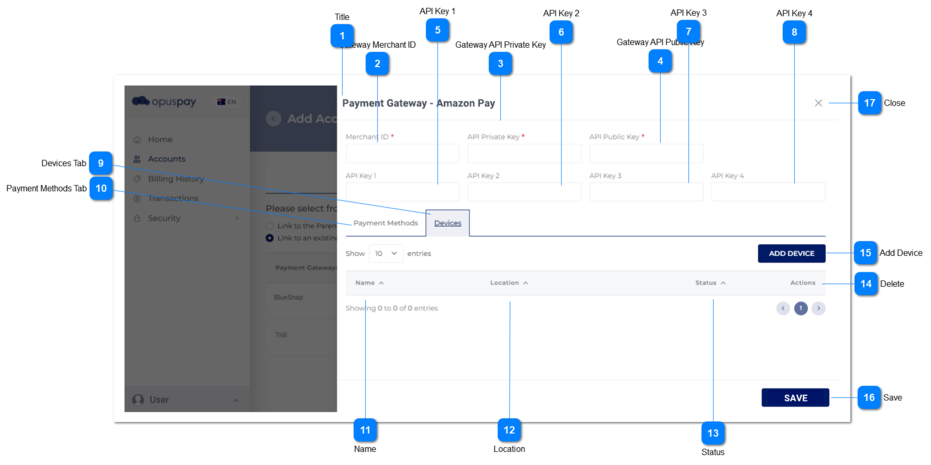Sort the table by Name column
931x465 pixels.
click(365, 283)
